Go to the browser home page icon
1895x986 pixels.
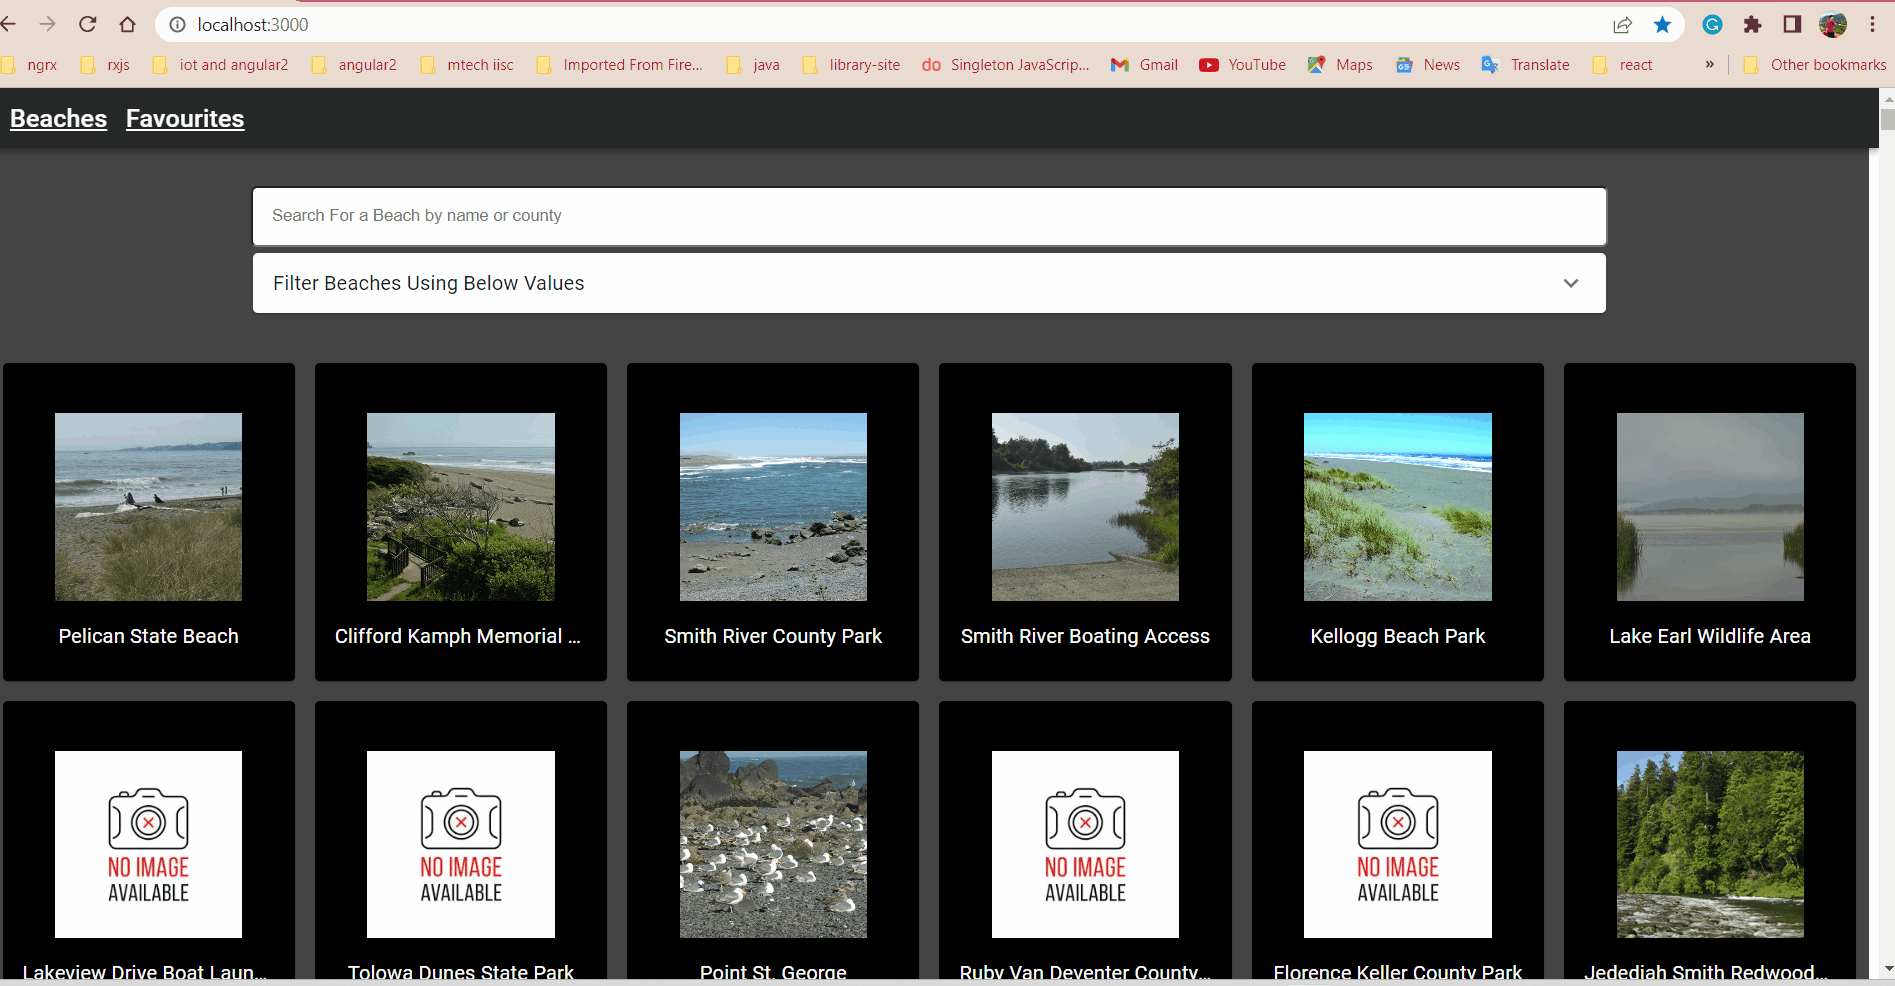pos(127,24)
